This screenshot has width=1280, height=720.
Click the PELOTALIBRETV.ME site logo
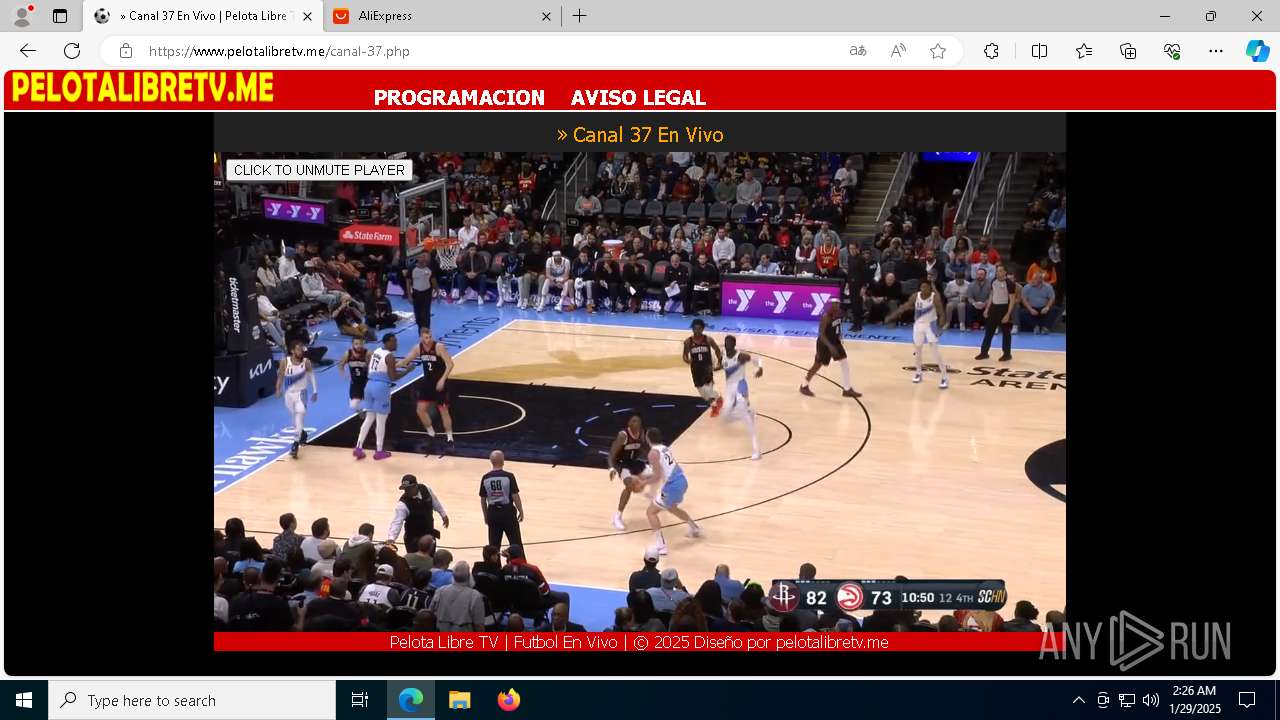point(142,88)
